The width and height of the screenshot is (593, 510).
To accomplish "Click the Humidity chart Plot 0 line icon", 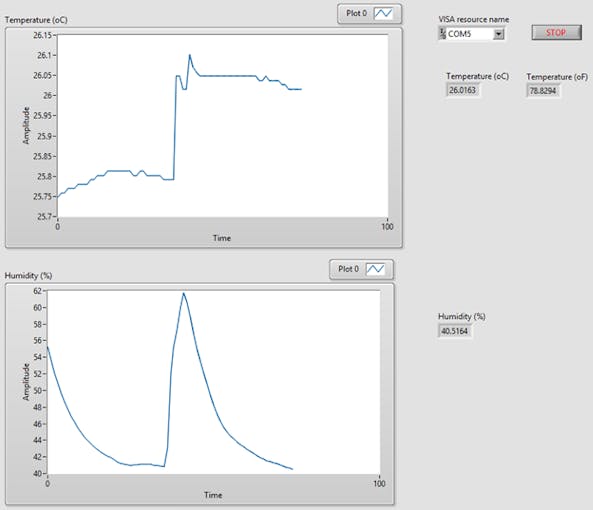I will point(375,269).
